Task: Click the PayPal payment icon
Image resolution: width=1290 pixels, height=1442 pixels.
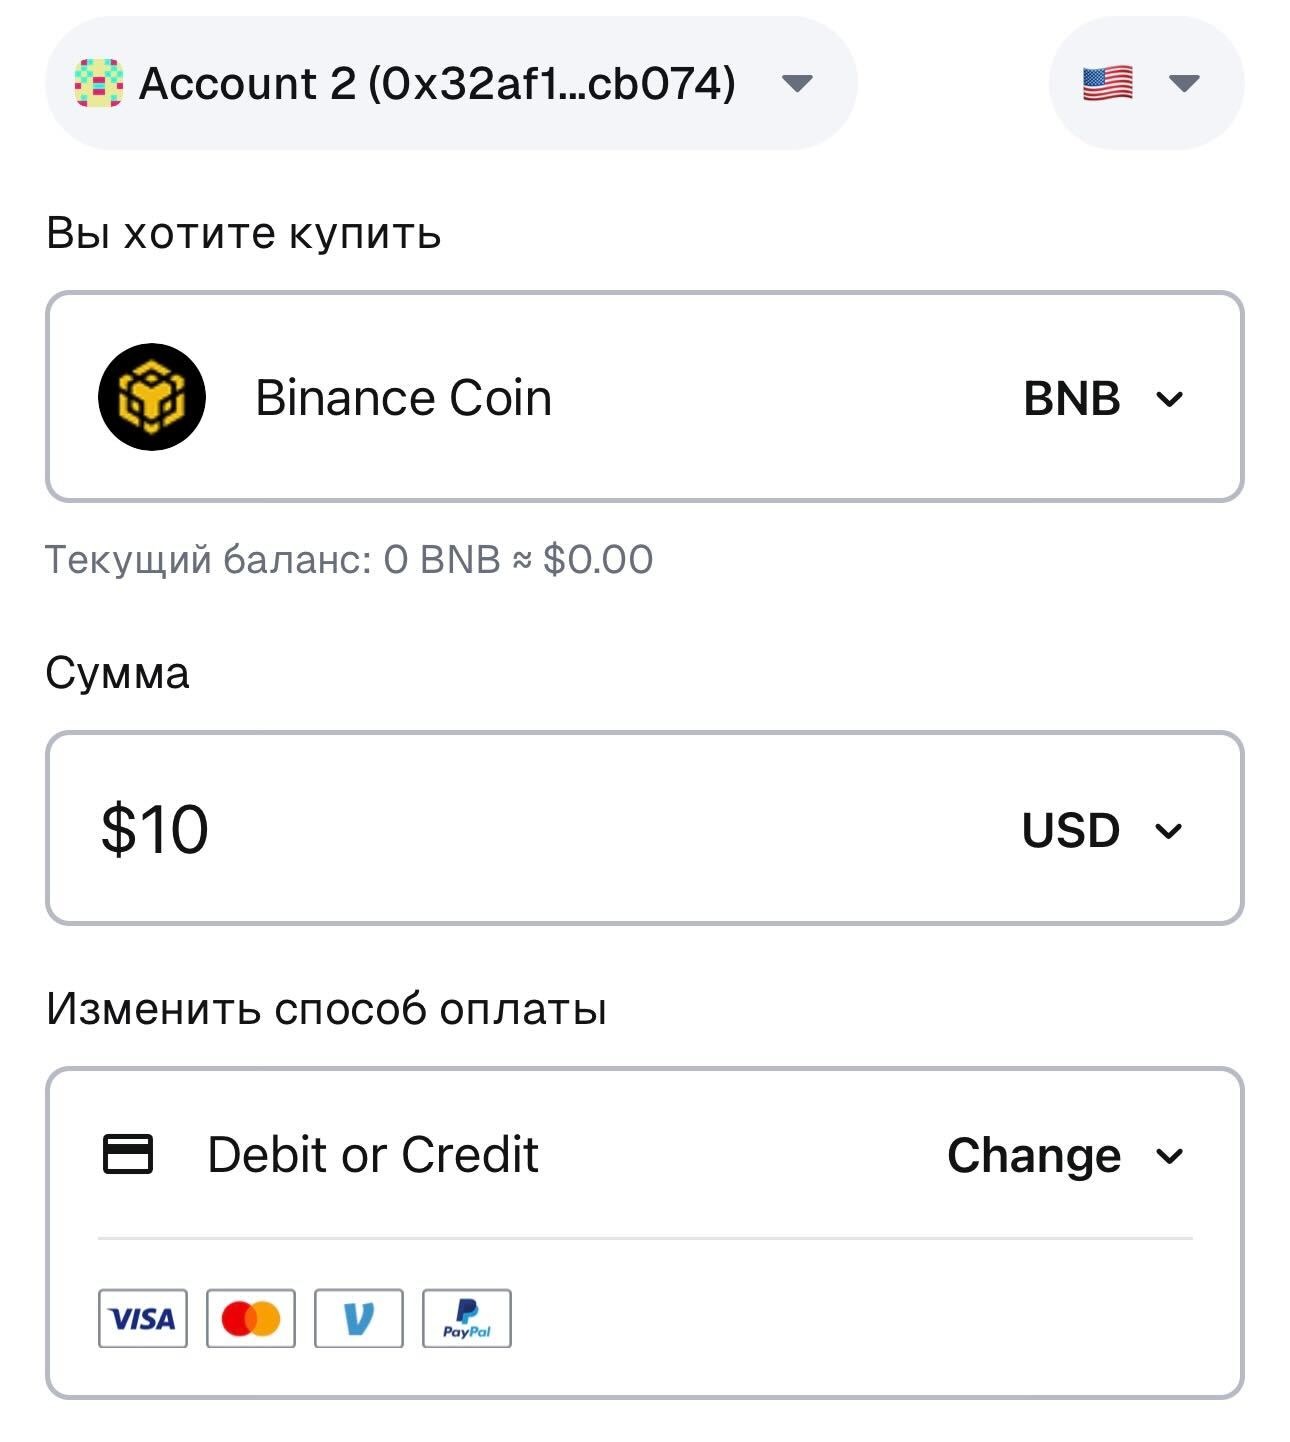Action: pos(467,1319)
